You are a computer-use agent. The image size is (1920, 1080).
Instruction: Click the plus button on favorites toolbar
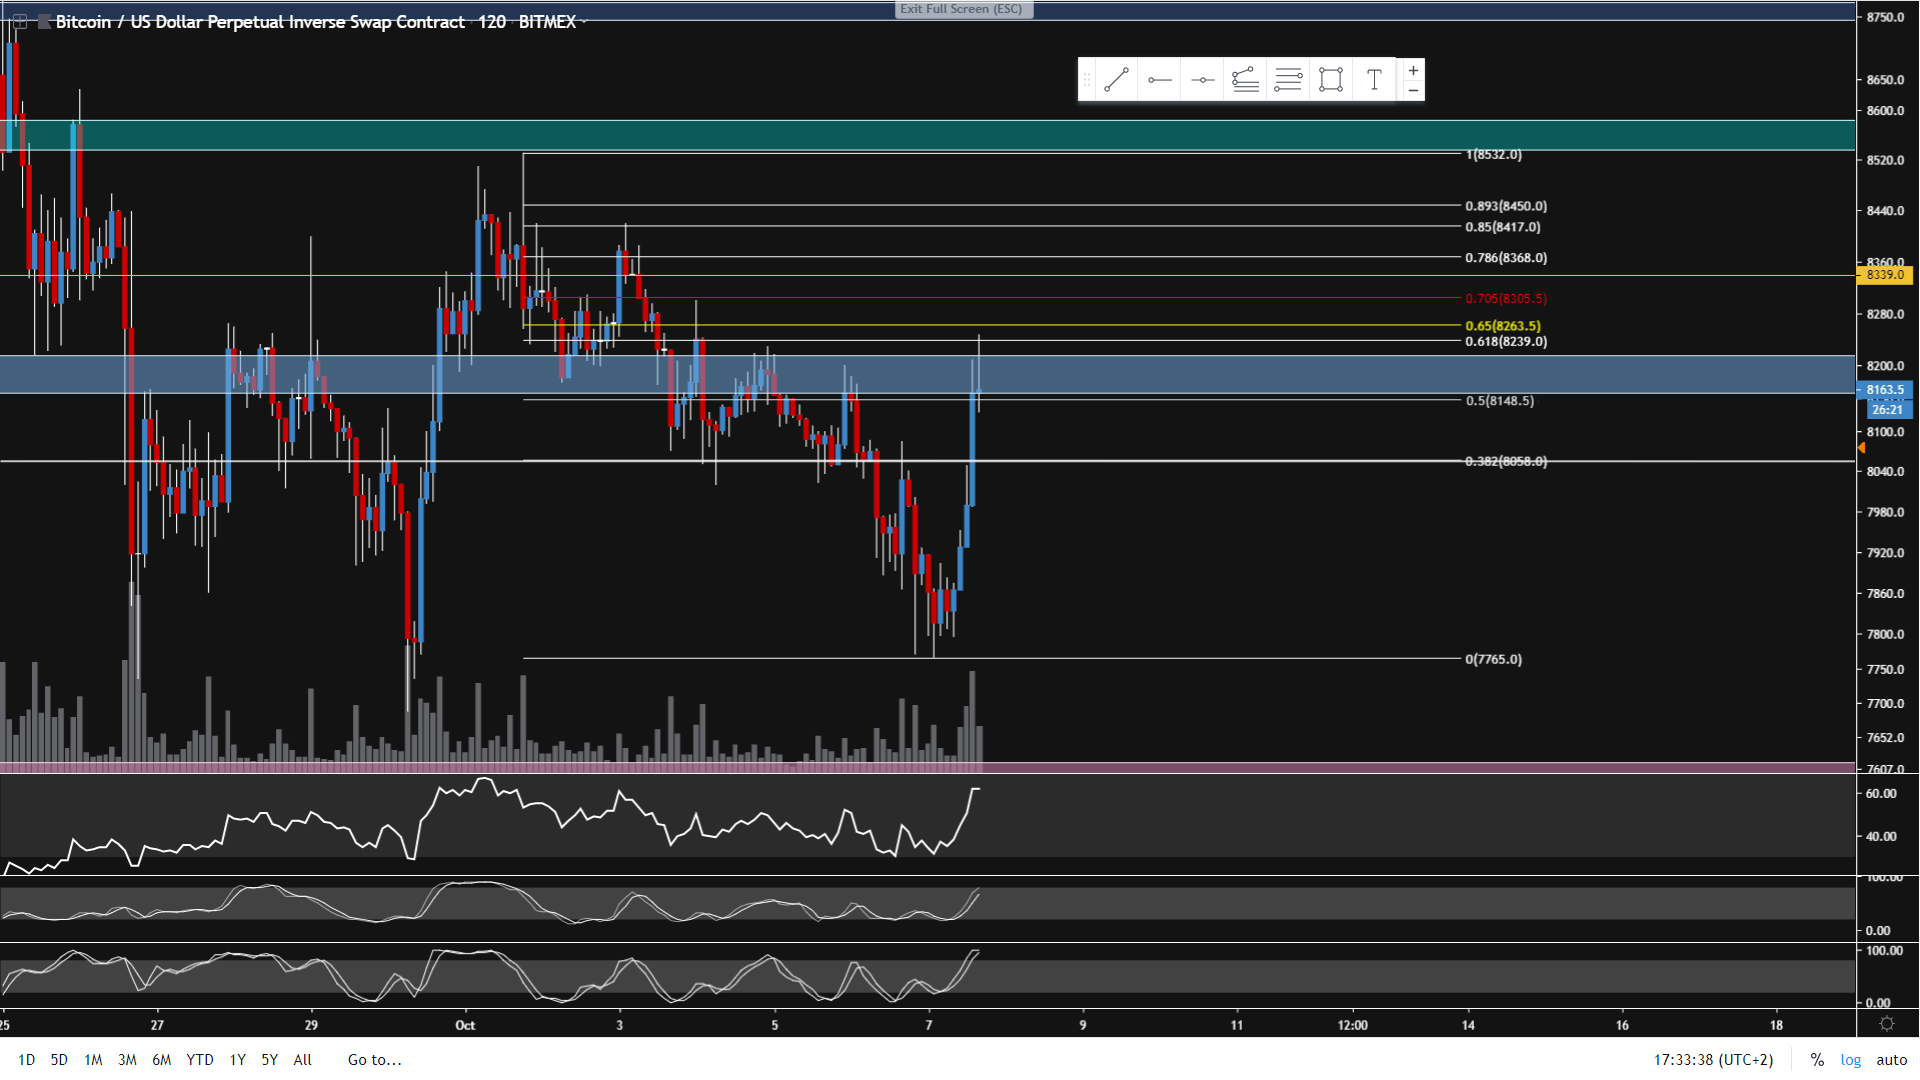tap(1413, 70)
